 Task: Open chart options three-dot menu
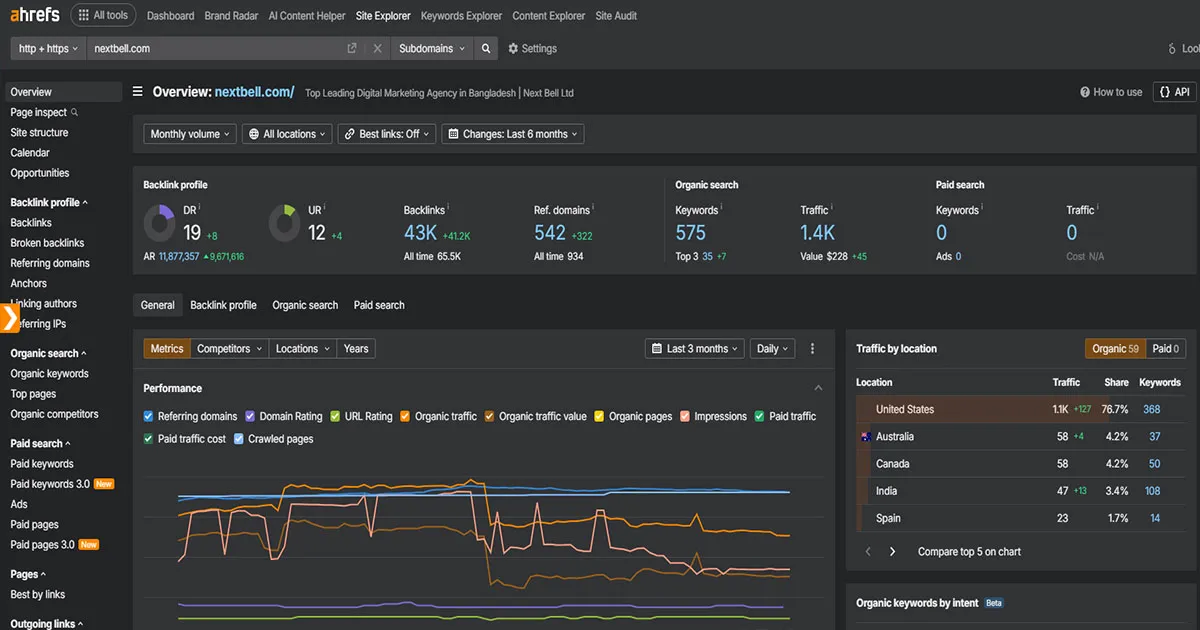(x=812, y=349)
